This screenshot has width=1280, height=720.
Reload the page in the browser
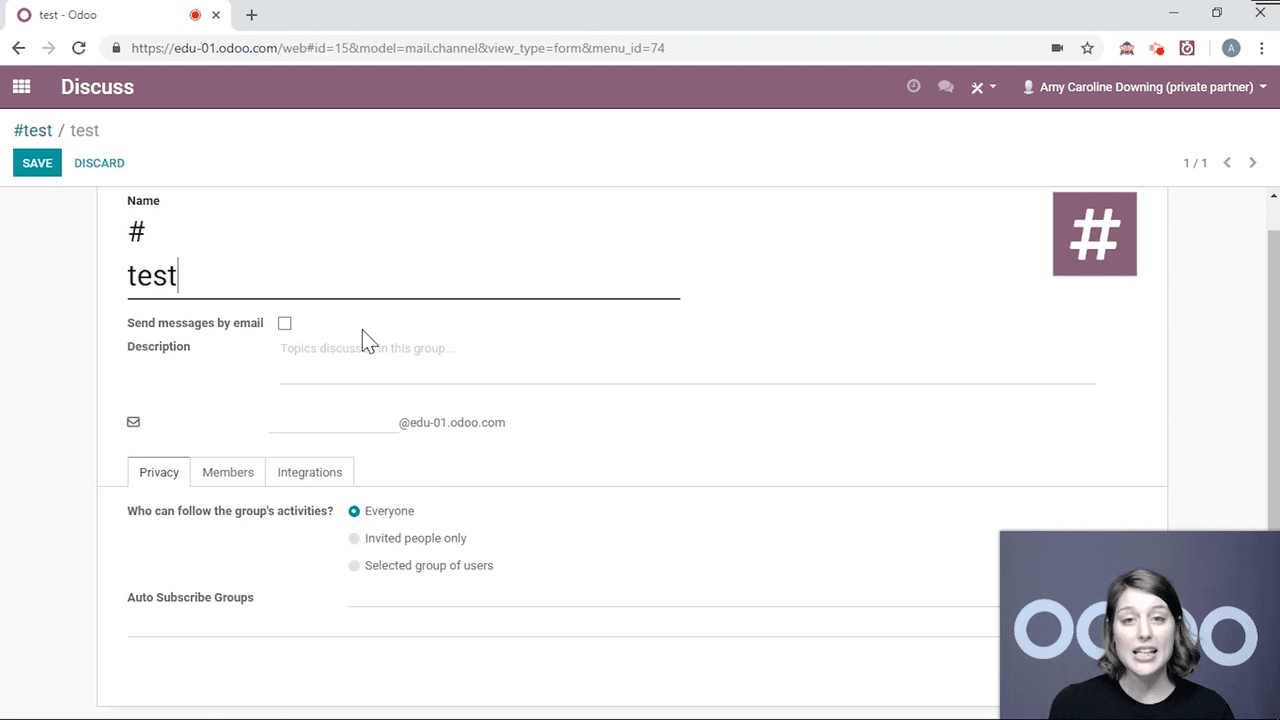click(79, 48)
